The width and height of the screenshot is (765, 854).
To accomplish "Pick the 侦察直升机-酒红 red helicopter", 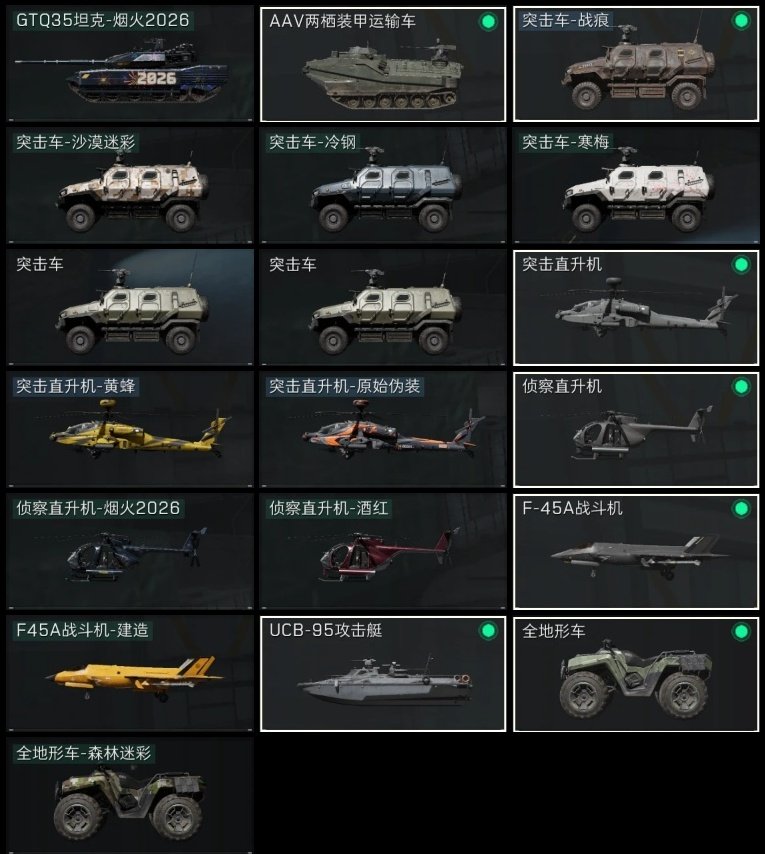I will [383, 552].
